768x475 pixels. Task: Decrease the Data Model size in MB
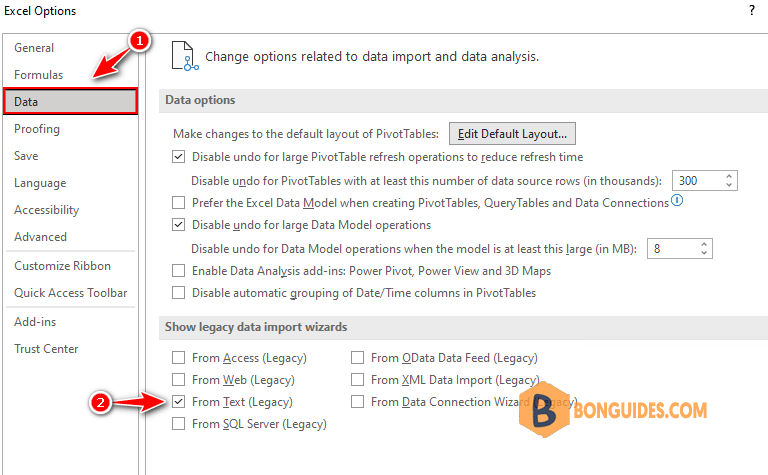click(x=704, y=253)
